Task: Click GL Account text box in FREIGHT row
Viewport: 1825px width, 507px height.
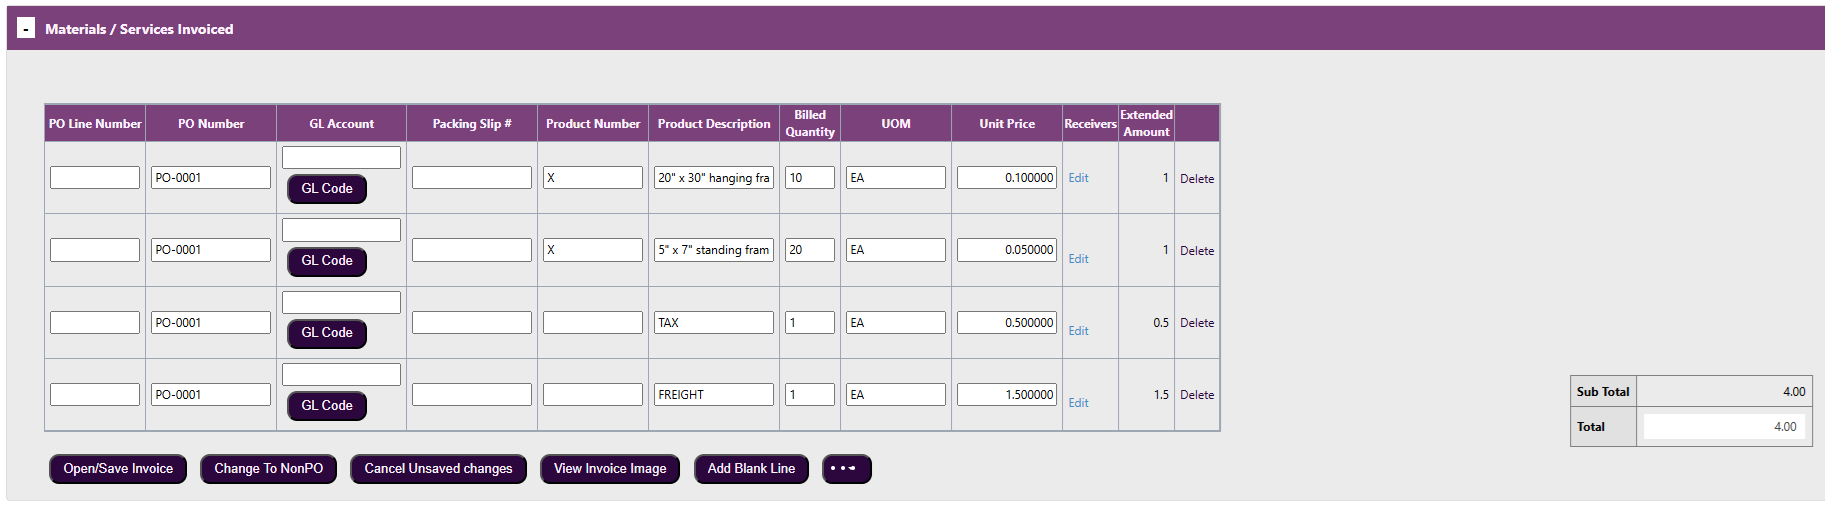Action: click(341, 375)
